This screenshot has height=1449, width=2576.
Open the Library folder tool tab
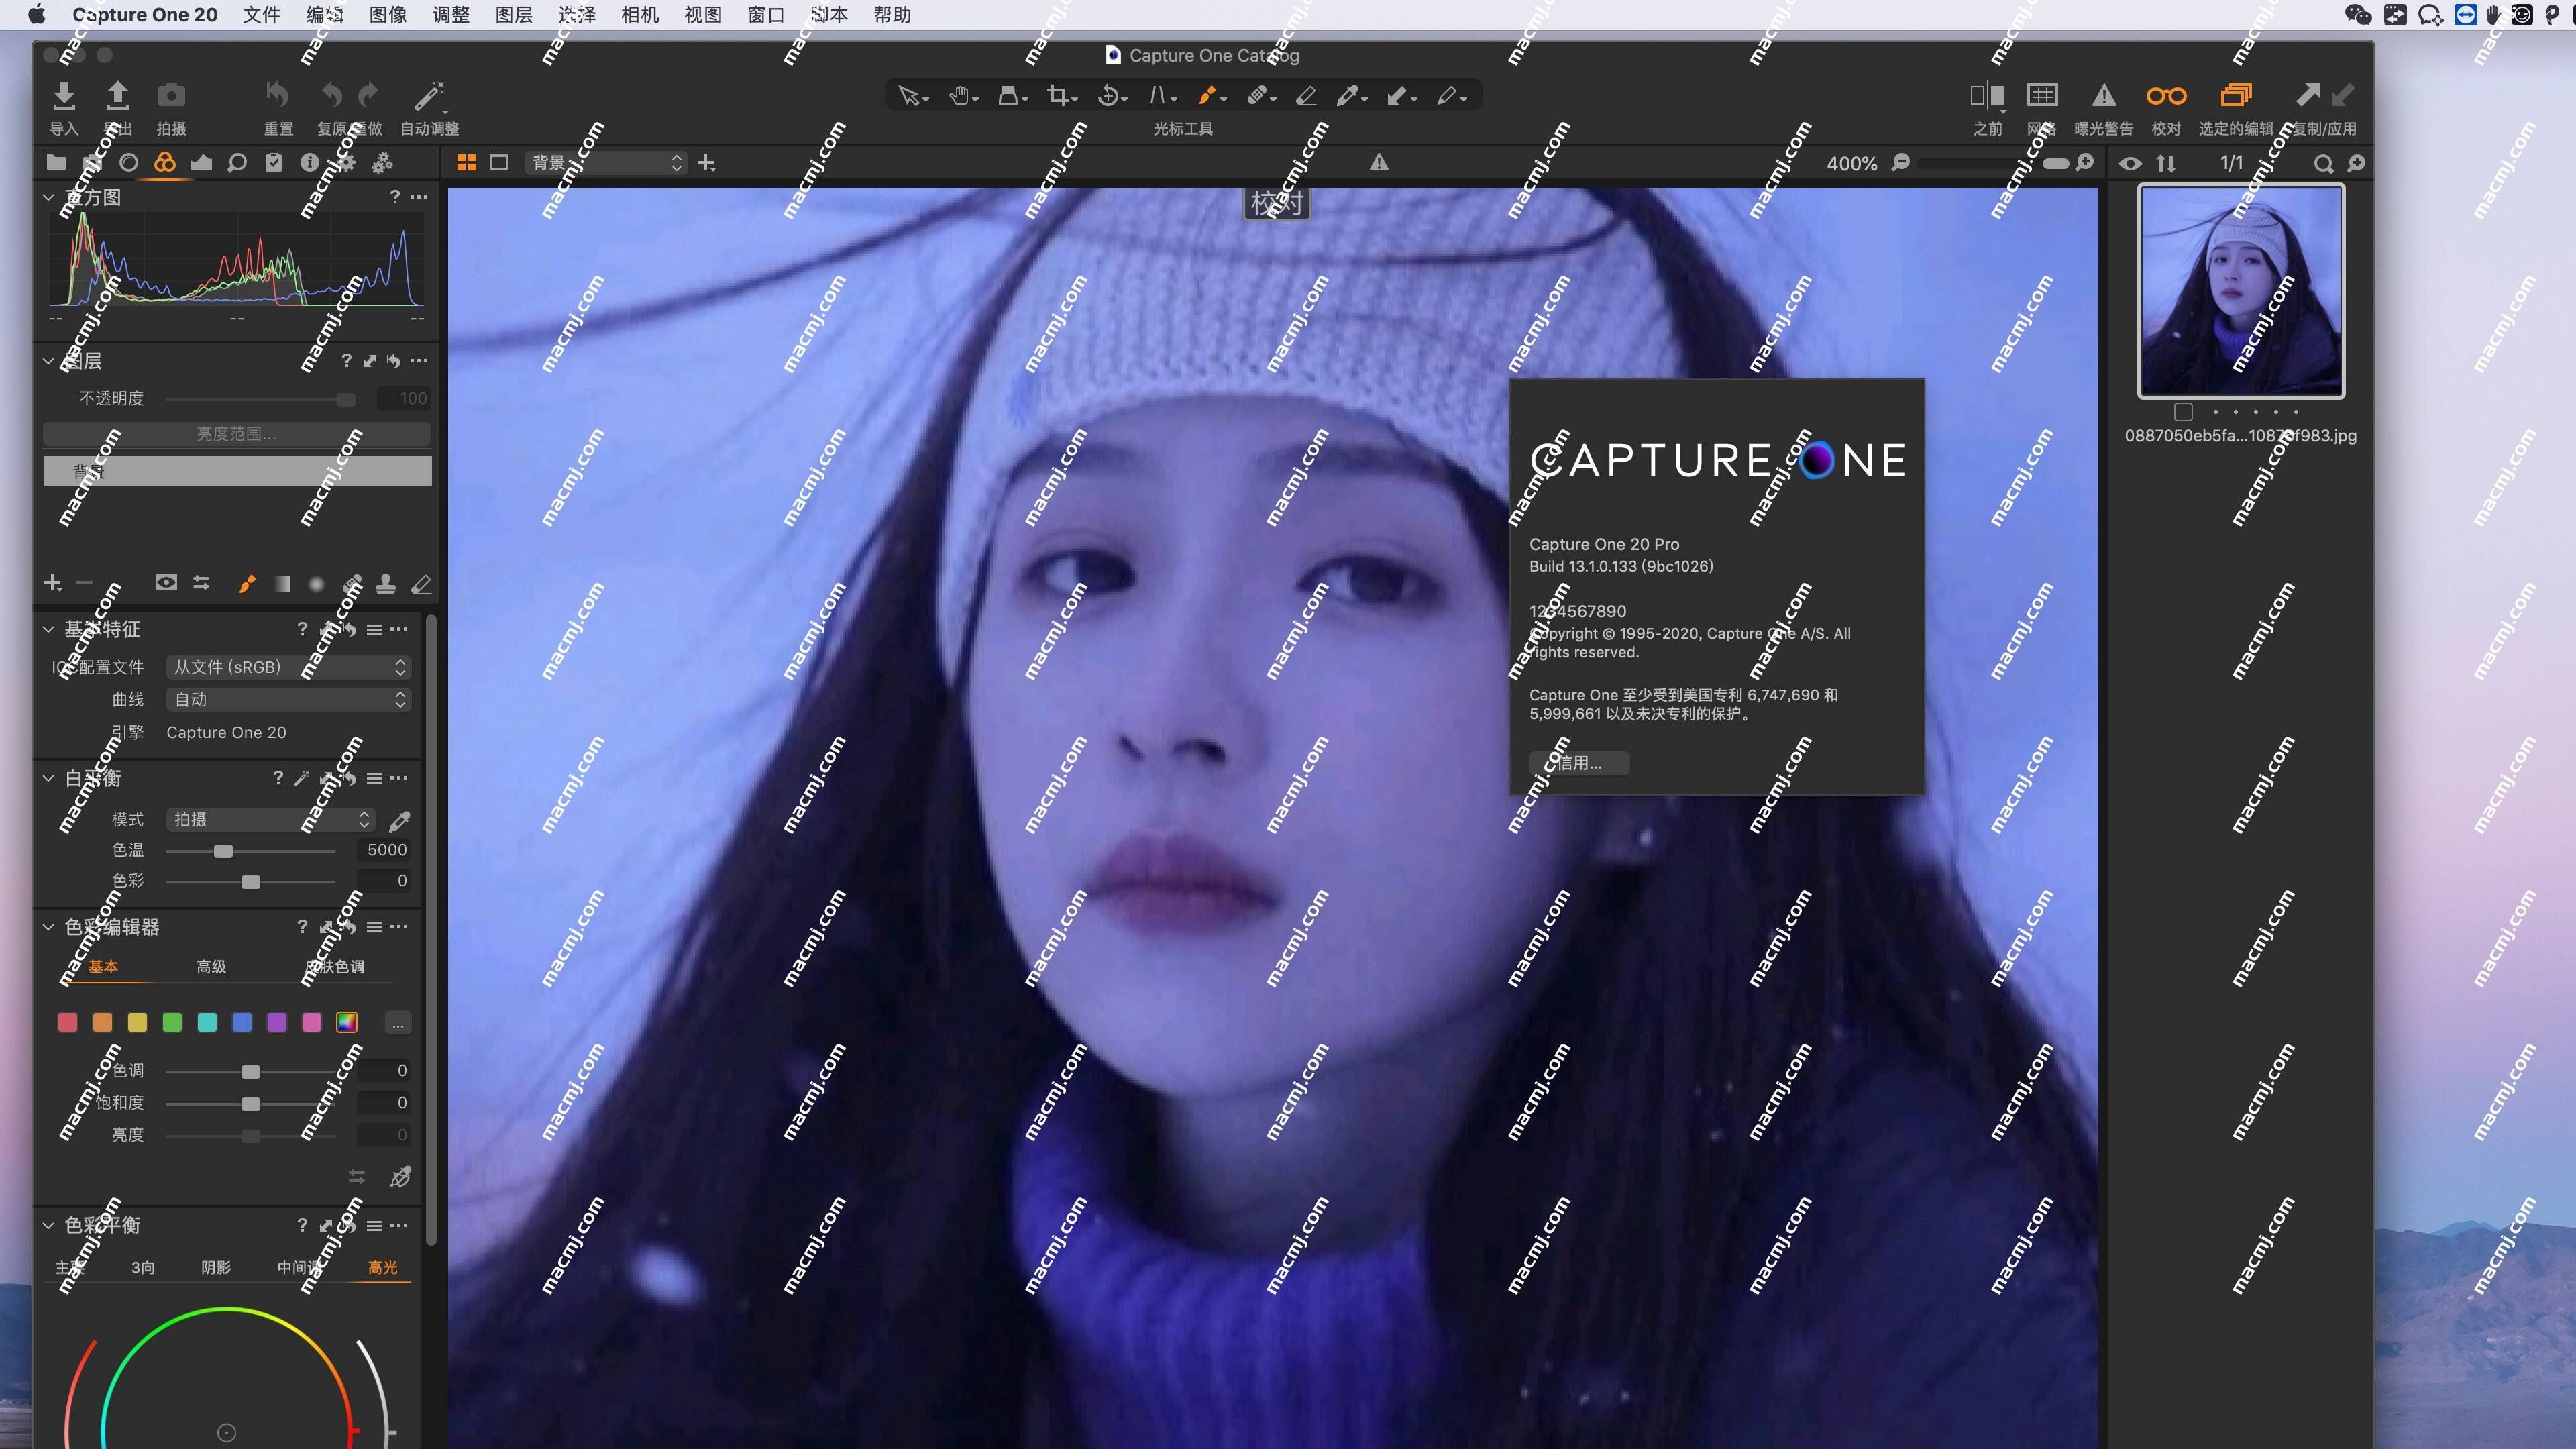click(56, 163)
